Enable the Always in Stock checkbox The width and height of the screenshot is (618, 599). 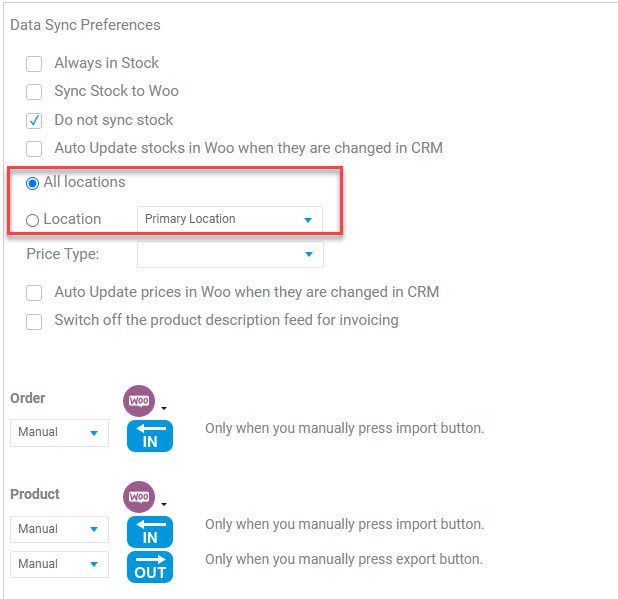[x=34, y=63]
